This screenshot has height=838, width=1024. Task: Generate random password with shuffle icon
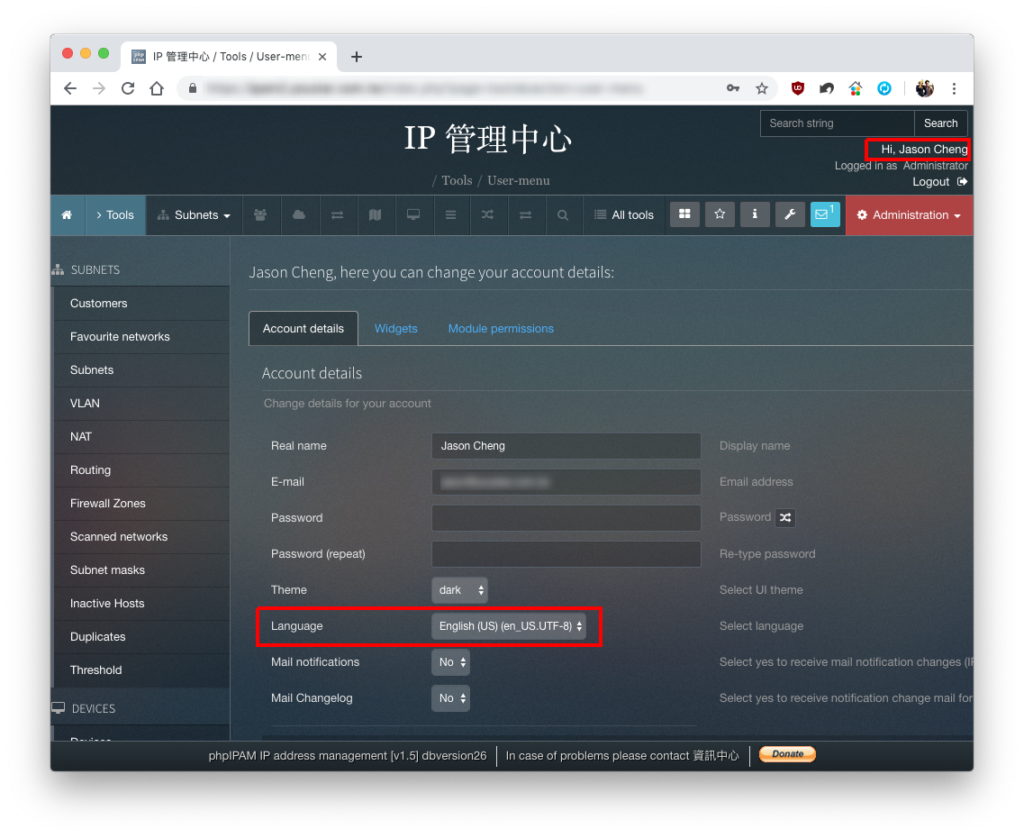click(x=785, y=517)
